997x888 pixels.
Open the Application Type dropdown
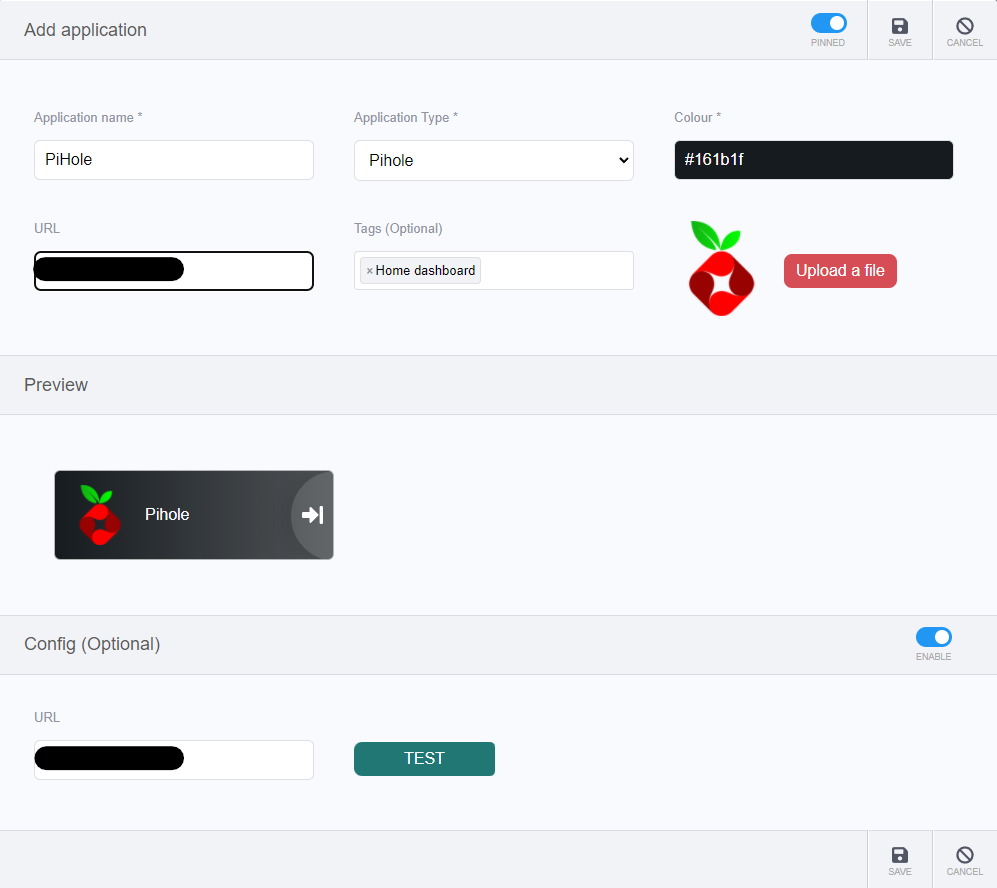[x=493, y=160]
